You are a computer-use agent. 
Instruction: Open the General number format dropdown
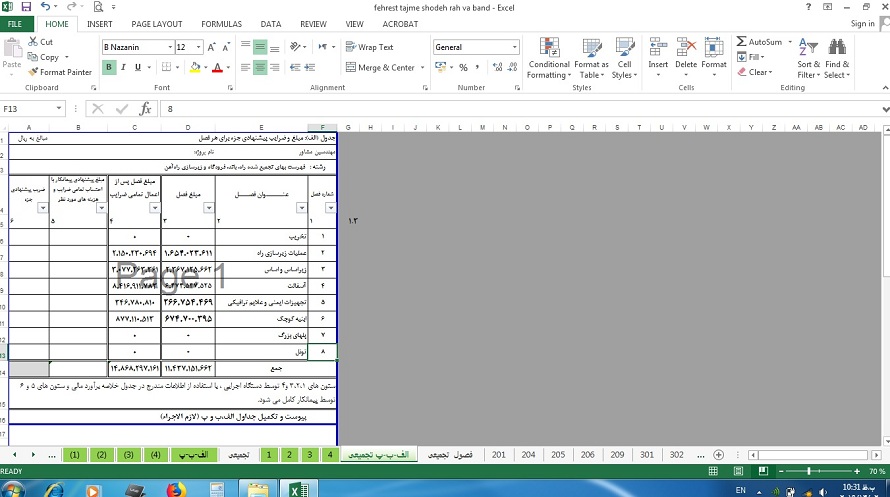tap(515, 47)
